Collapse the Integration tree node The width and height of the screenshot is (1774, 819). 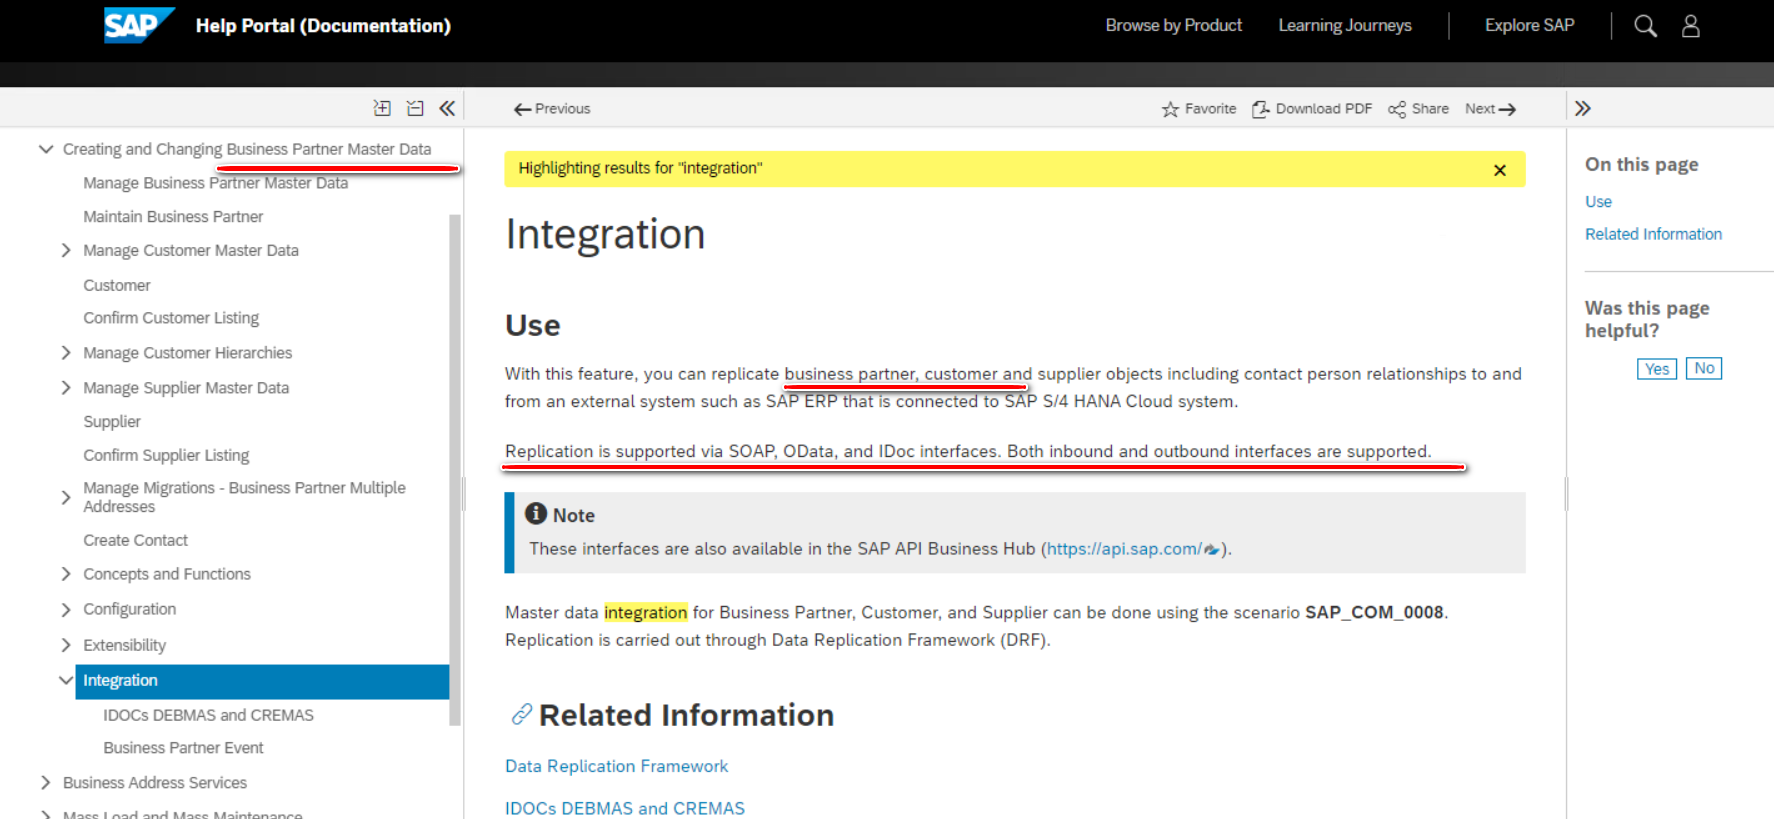coord(66,680)
